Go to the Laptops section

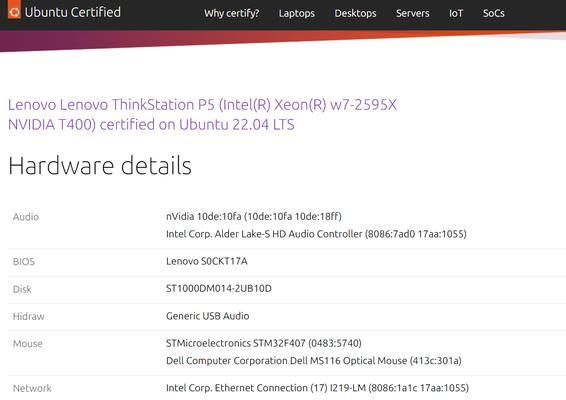(x=297, y=13)
